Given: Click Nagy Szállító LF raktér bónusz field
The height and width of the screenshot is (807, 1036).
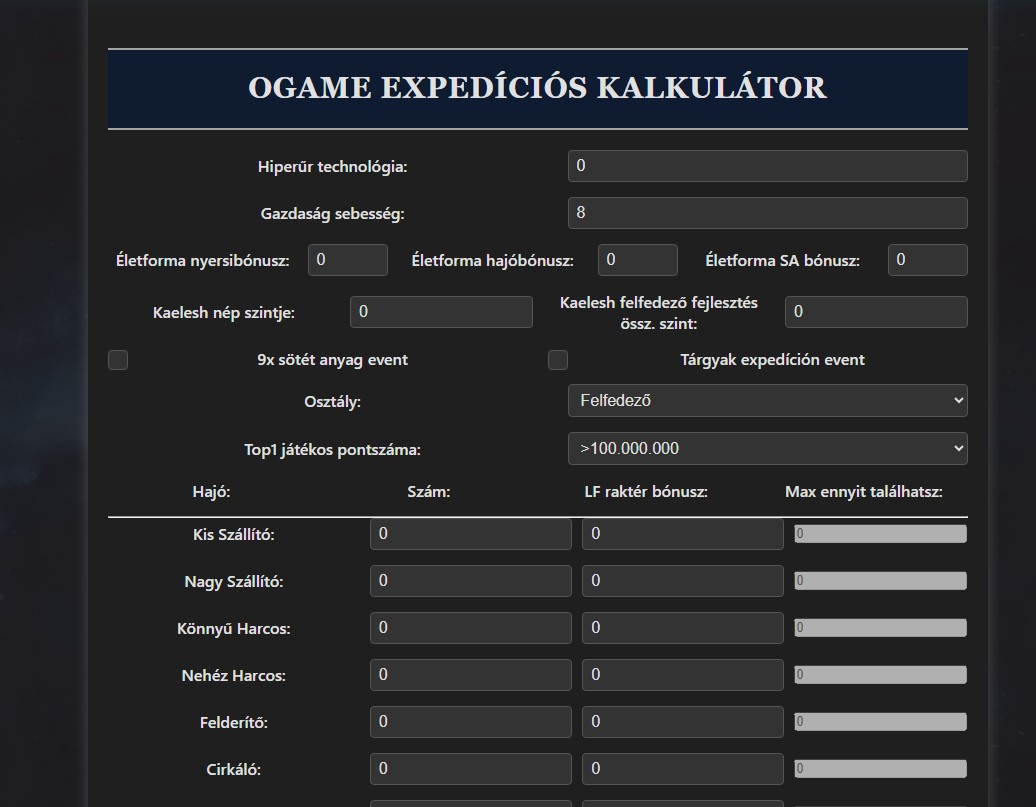Looking at the screenshot, I should pos(683,581).
